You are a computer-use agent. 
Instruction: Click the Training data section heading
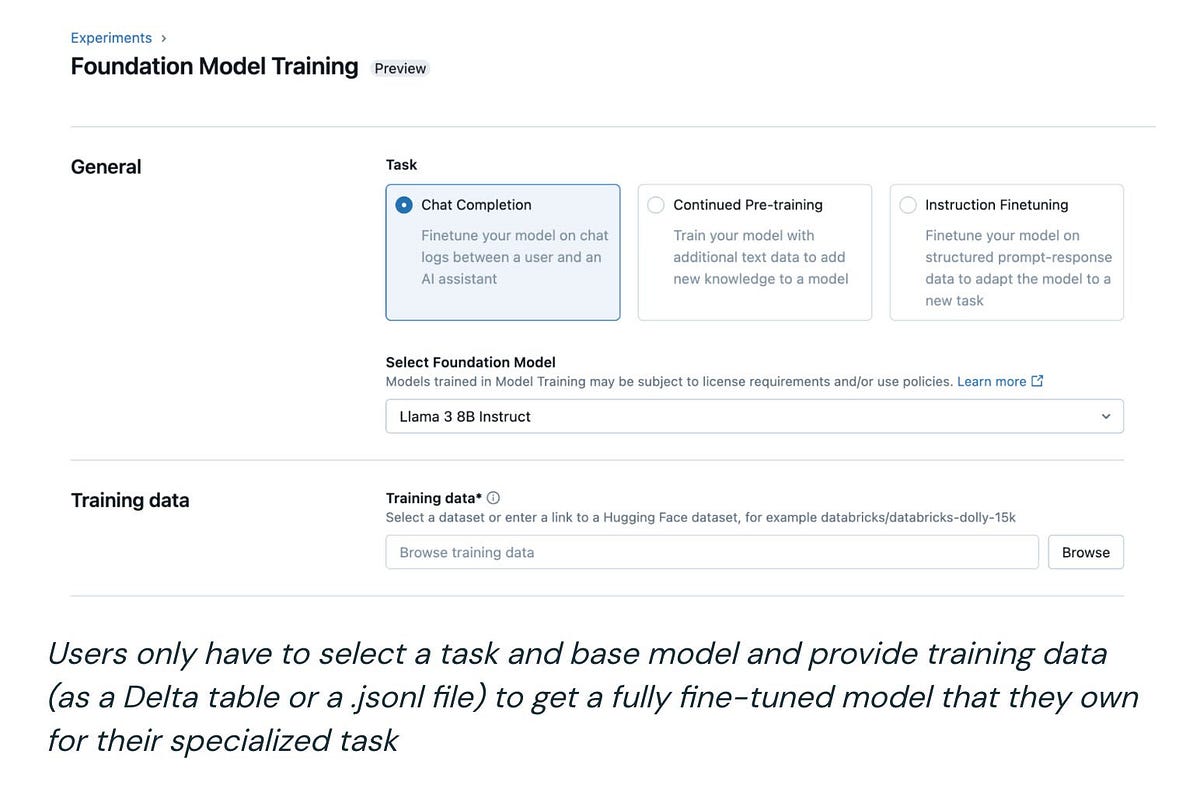[x=130, y=500]
